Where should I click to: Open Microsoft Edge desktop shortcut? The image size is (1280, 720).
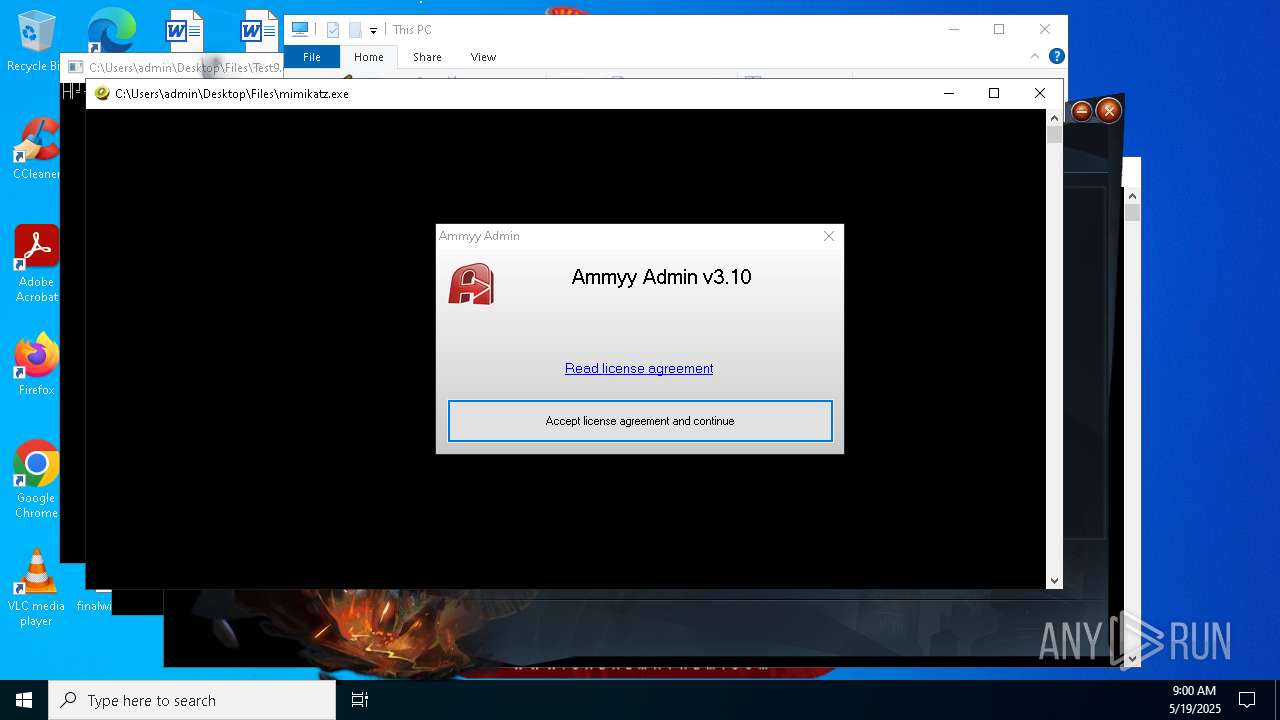pyautogui.click(x=111, y=32)
